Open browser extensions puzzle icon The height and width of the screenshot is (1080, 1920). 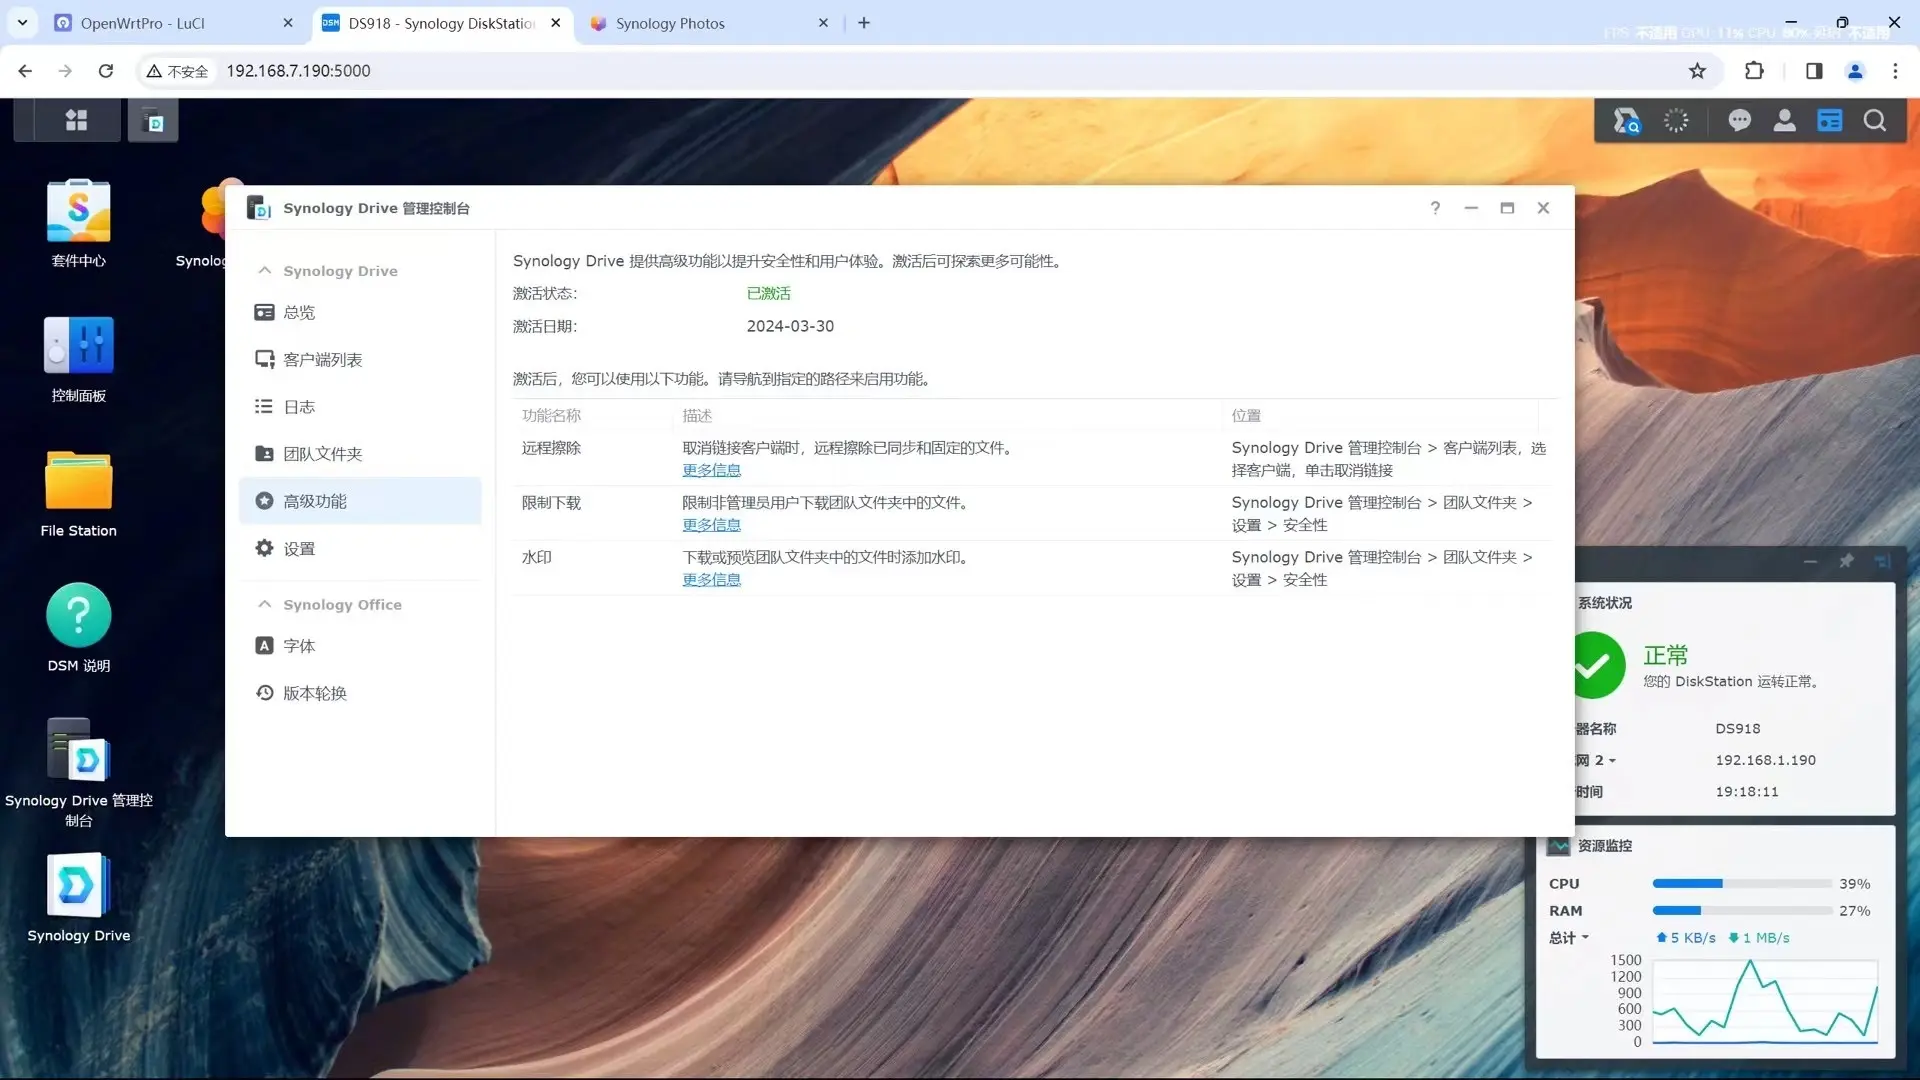click(x=1754, y=71)
